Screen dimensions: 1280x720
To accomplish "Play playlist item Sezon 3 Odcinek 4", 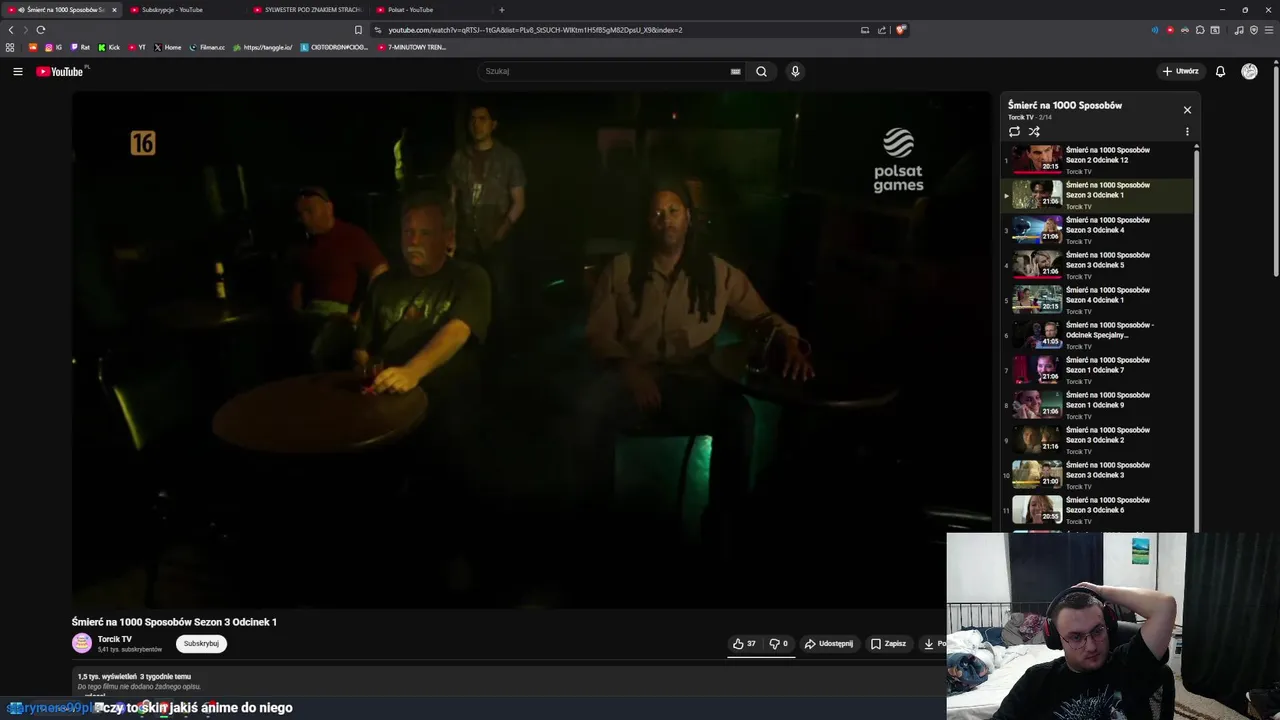I will tap(1097, 230).
